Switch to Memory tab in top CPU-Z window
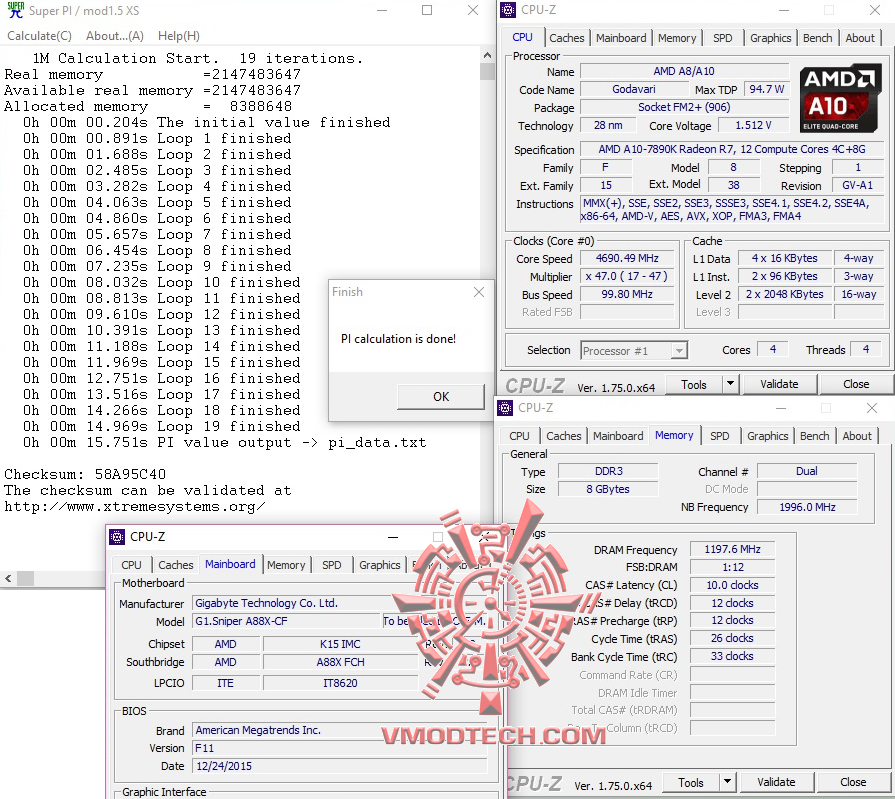 tap(677, 38)
